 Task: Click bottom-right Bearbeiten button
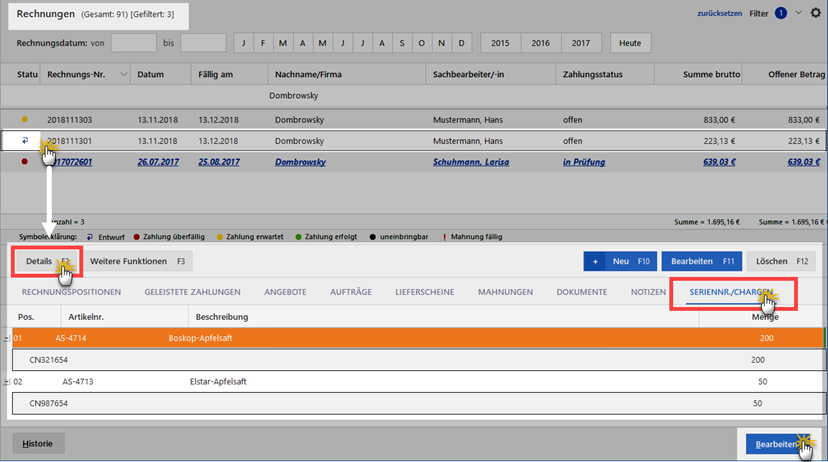pyautogui.click(x=777, y=444)
